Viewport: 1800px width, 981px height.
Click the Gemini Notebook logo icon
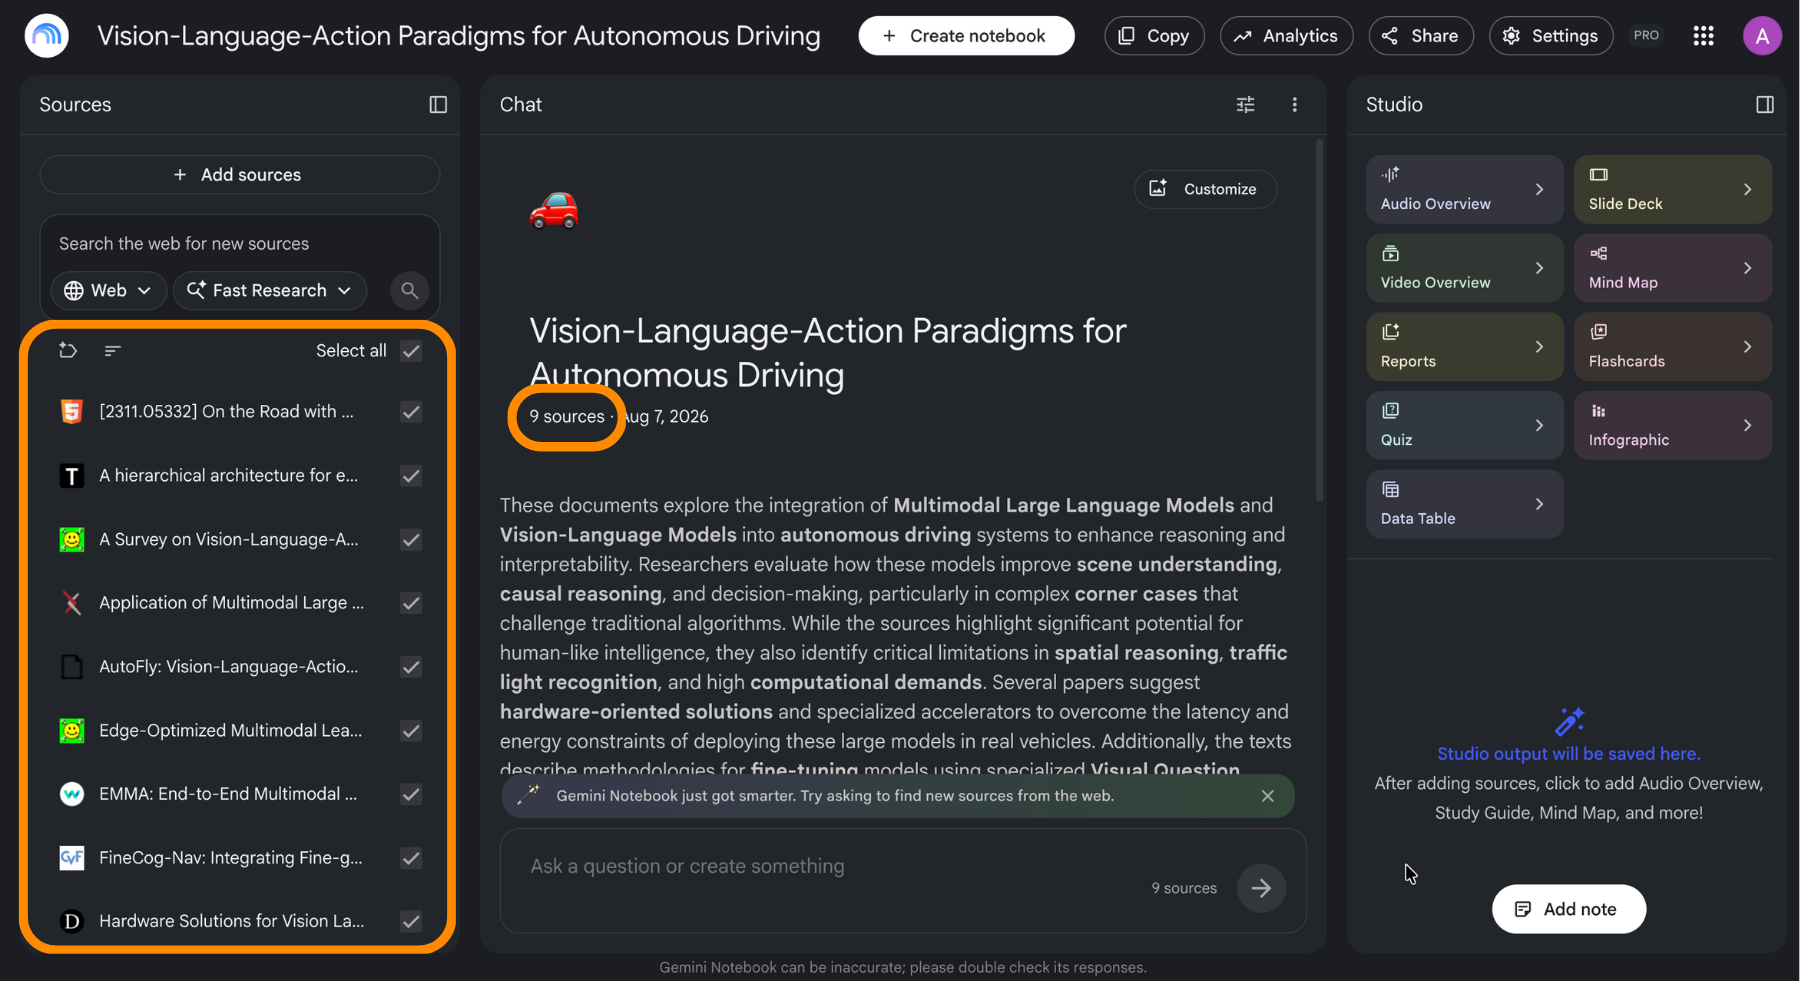46,36
